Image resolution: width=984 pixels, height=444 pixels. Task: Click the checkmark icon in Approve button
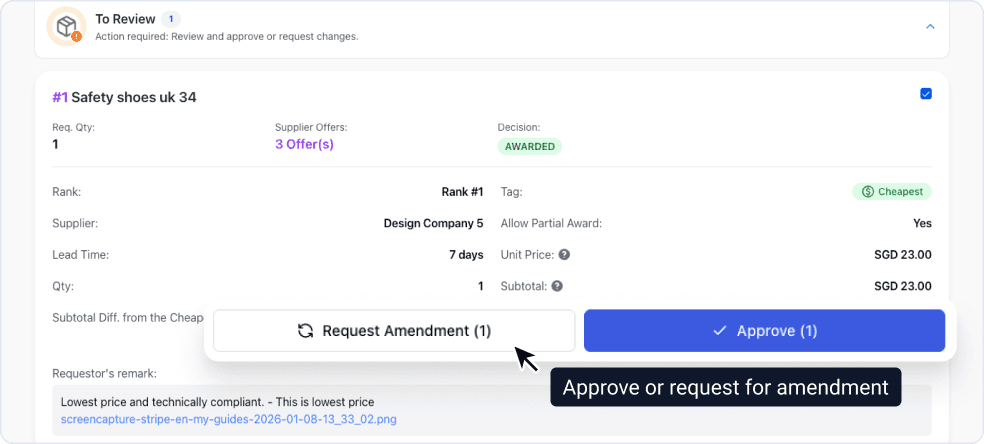(720, 330)
